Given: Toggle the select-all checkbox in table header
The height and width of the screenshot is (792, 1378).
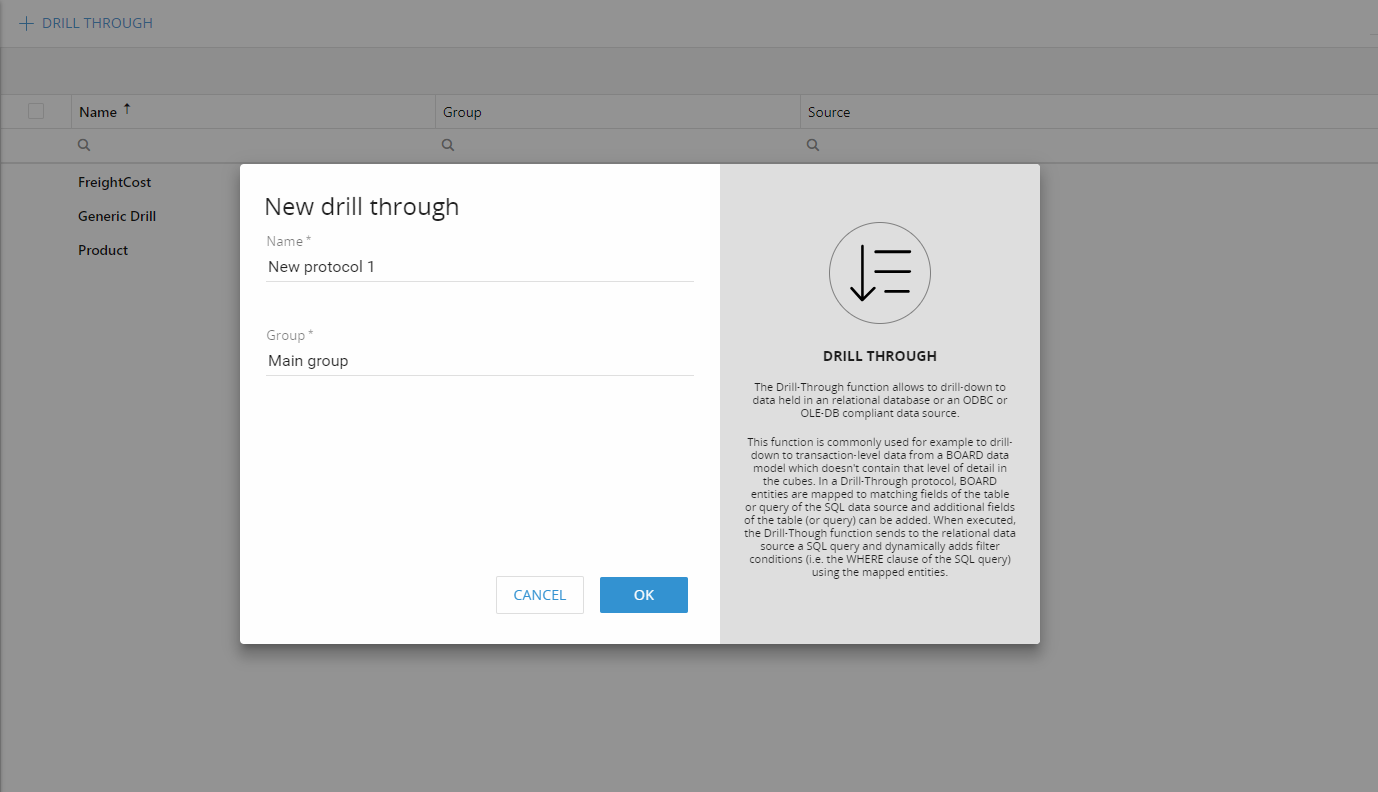Looking at the screenshot, I should click(x=36, y=111).
